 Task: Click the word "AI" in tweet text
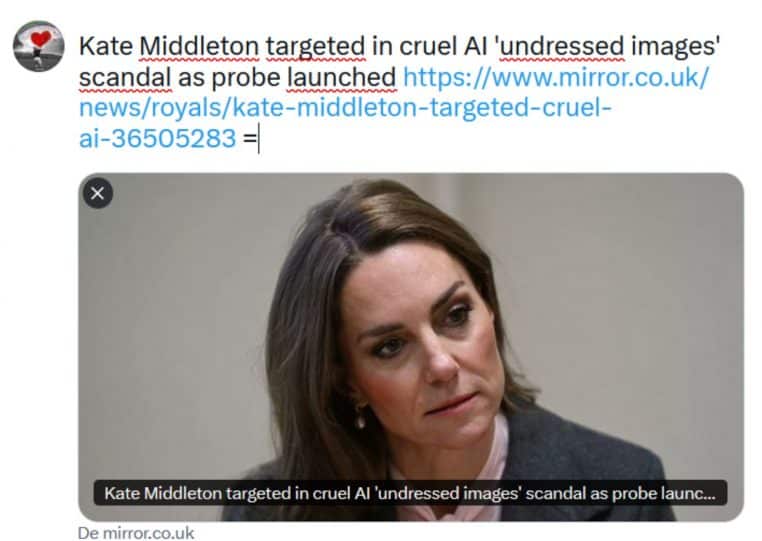point(476,47)
